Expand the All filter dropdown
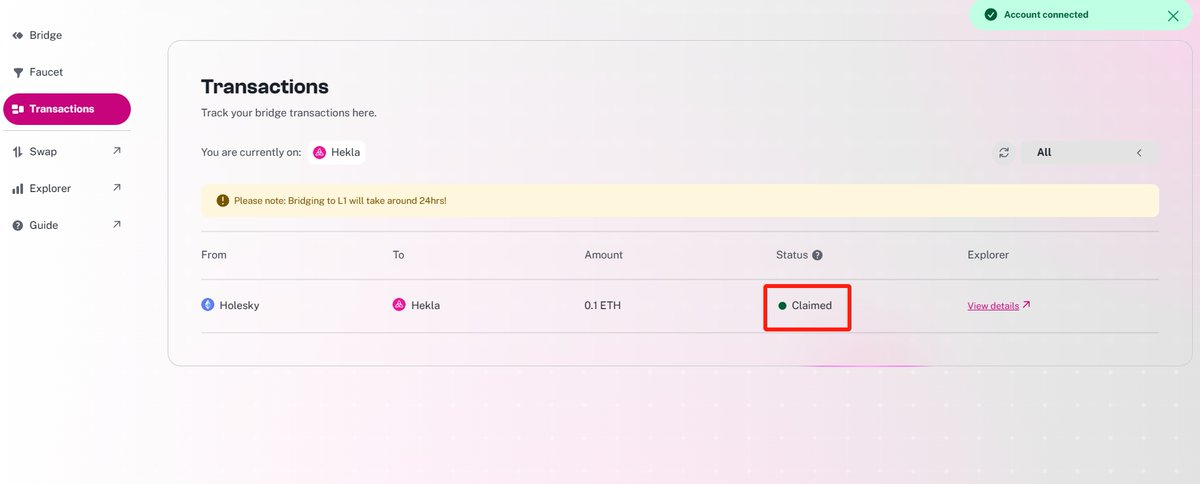The height and width of the screenshot is (484, 1200). click(1089, 153)
